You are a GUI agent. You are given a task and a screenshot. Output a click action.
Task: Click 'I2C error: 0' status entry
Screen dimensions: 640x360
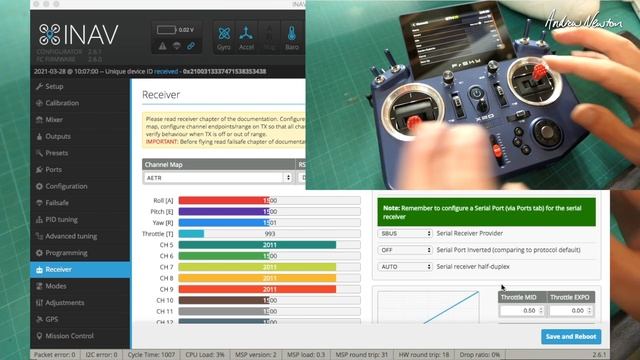click(101, 355)
